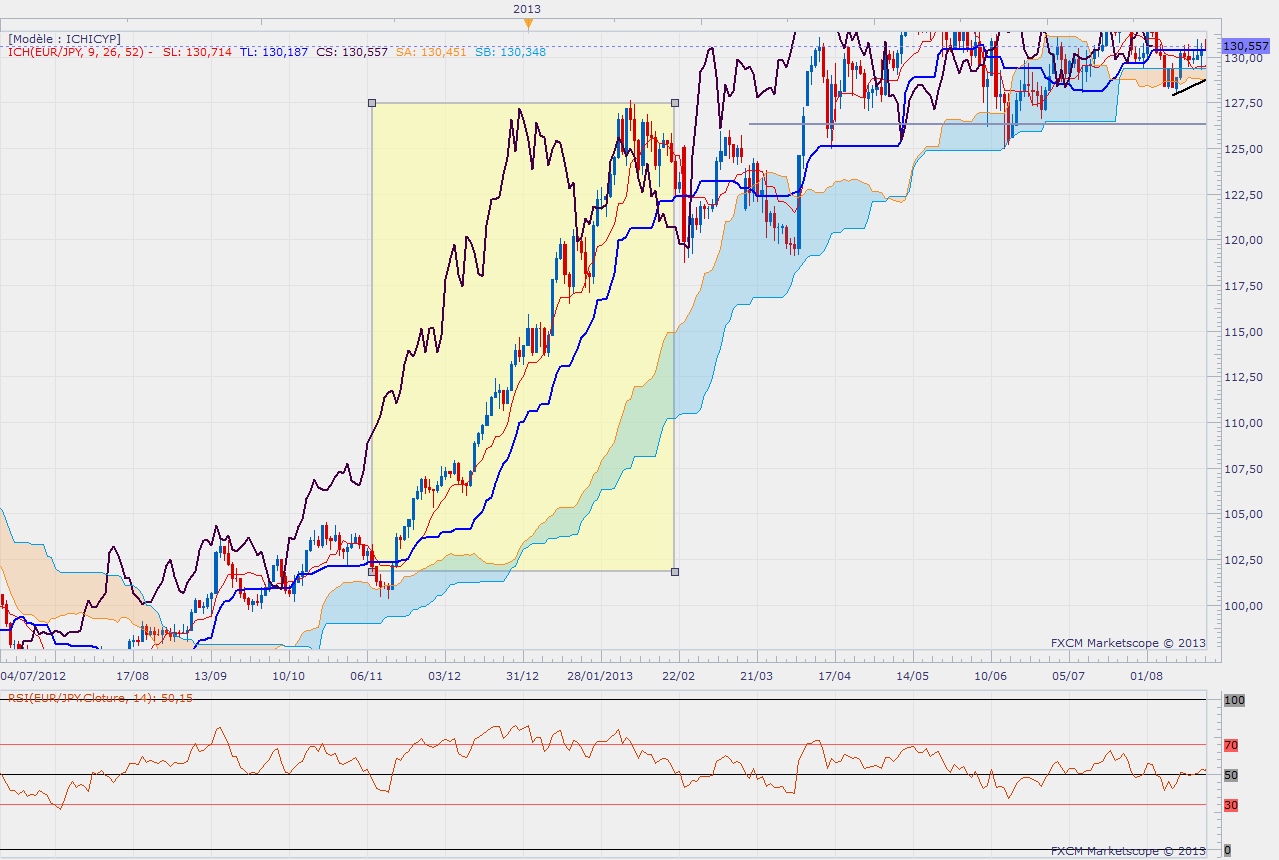Select the short black trendline near August
Viewport: 1279px width, 860px height.
pyautogui.click(x=1190, y=87)
